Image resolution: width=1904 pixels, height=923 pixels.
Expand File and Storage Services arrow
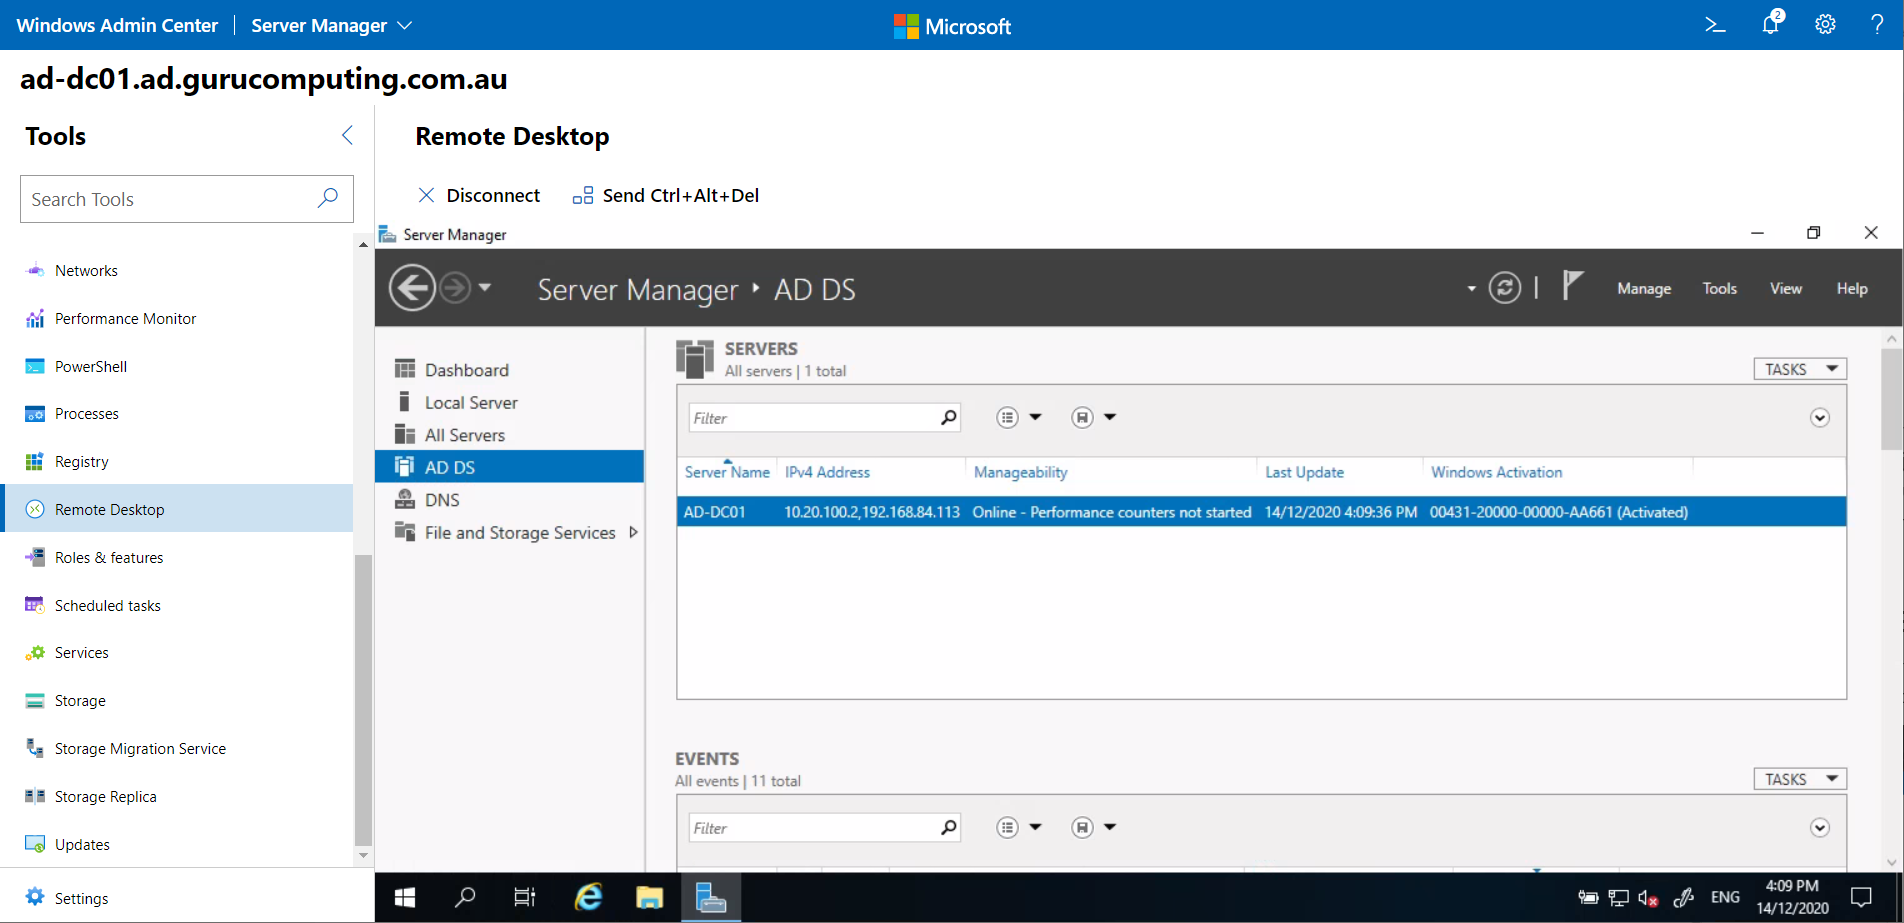(633, 532)
